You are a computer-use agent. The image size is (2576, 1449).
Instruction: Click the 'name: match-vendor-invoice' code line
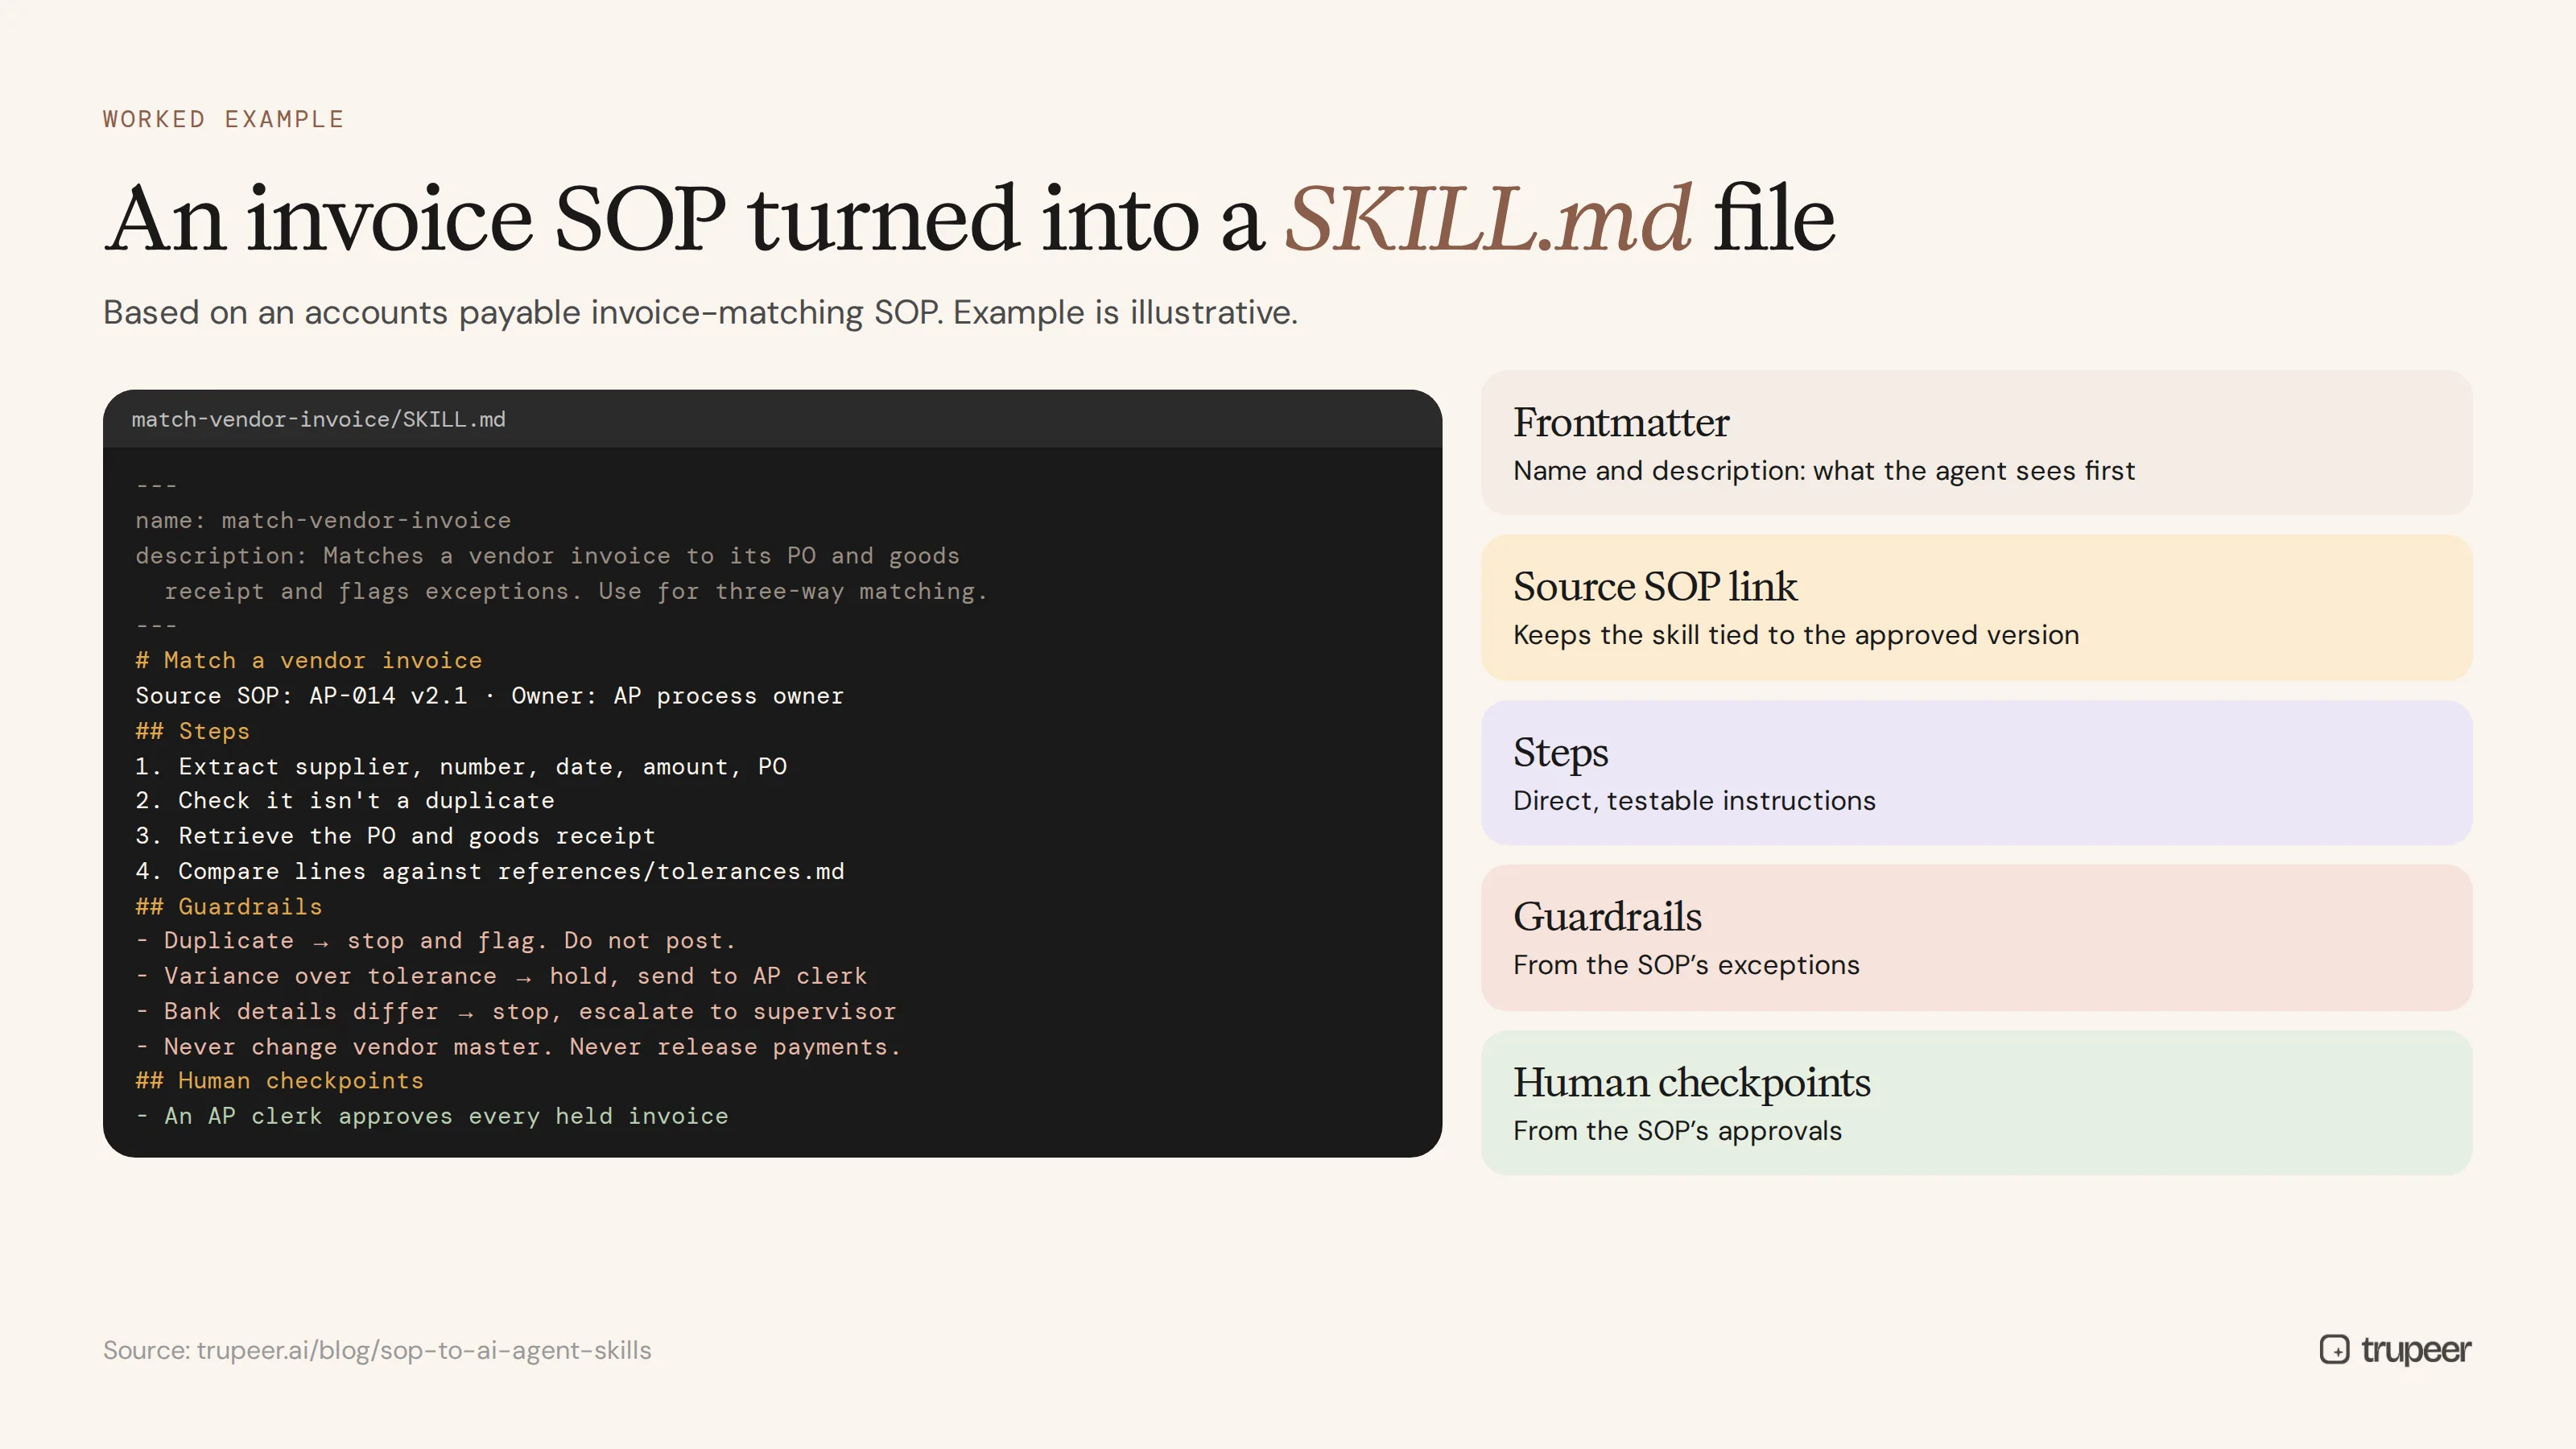point(323,520)
